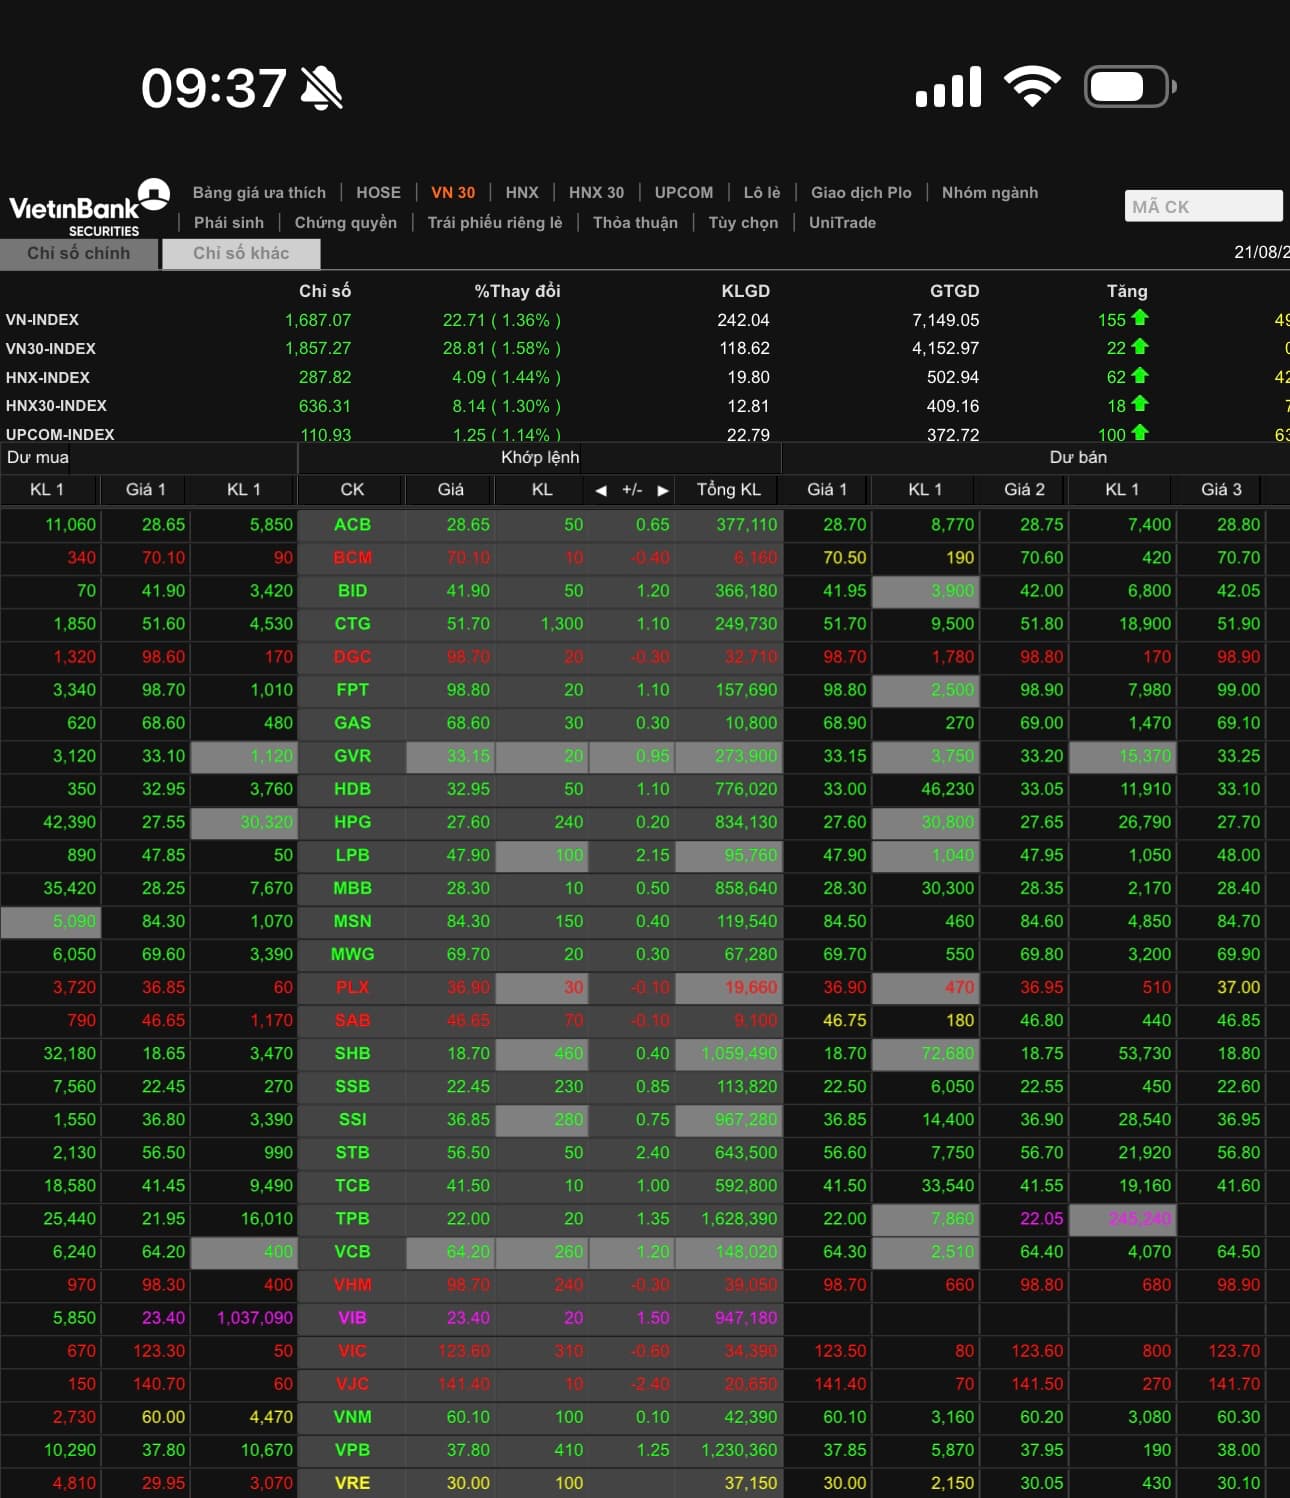Screen dimensions: 1290x1498
Task: Open the Bảng giá ưa thích tab
Action: click(x=259, y=192)
